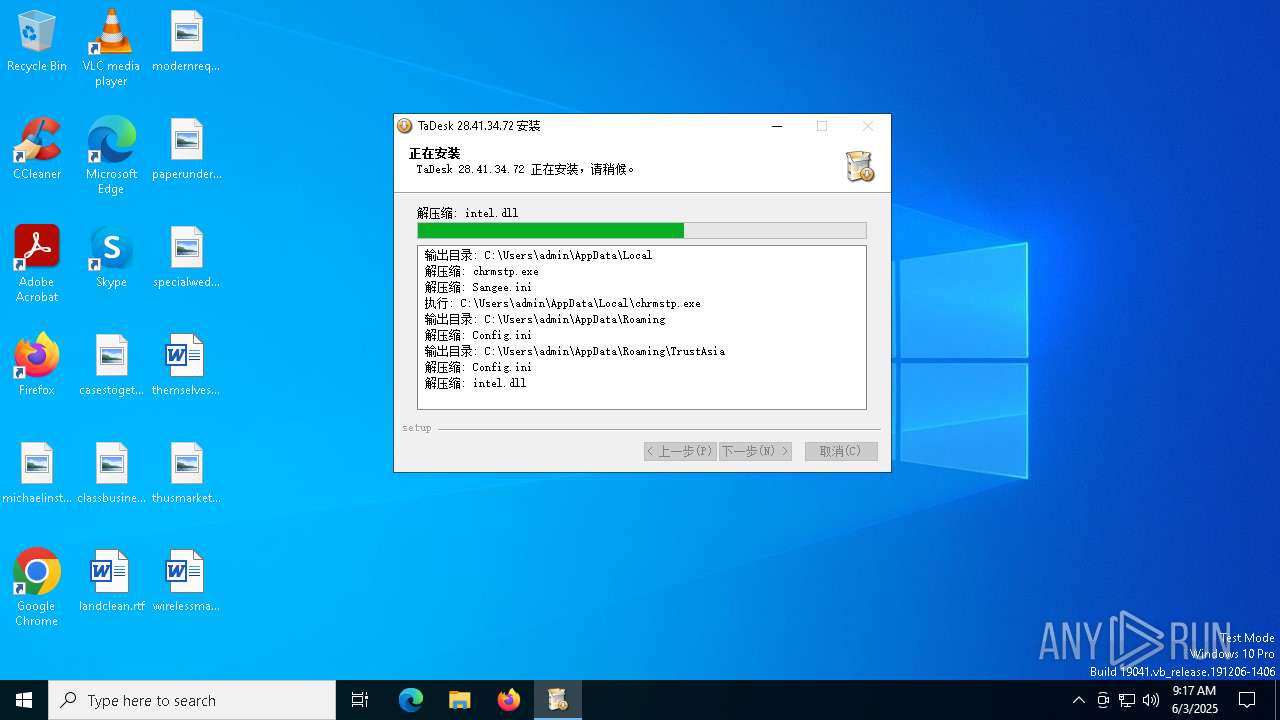Select log line 输出目录 AppData\Roaming\TrustAsia
The image size is (1280, 720).
(575, 351)
